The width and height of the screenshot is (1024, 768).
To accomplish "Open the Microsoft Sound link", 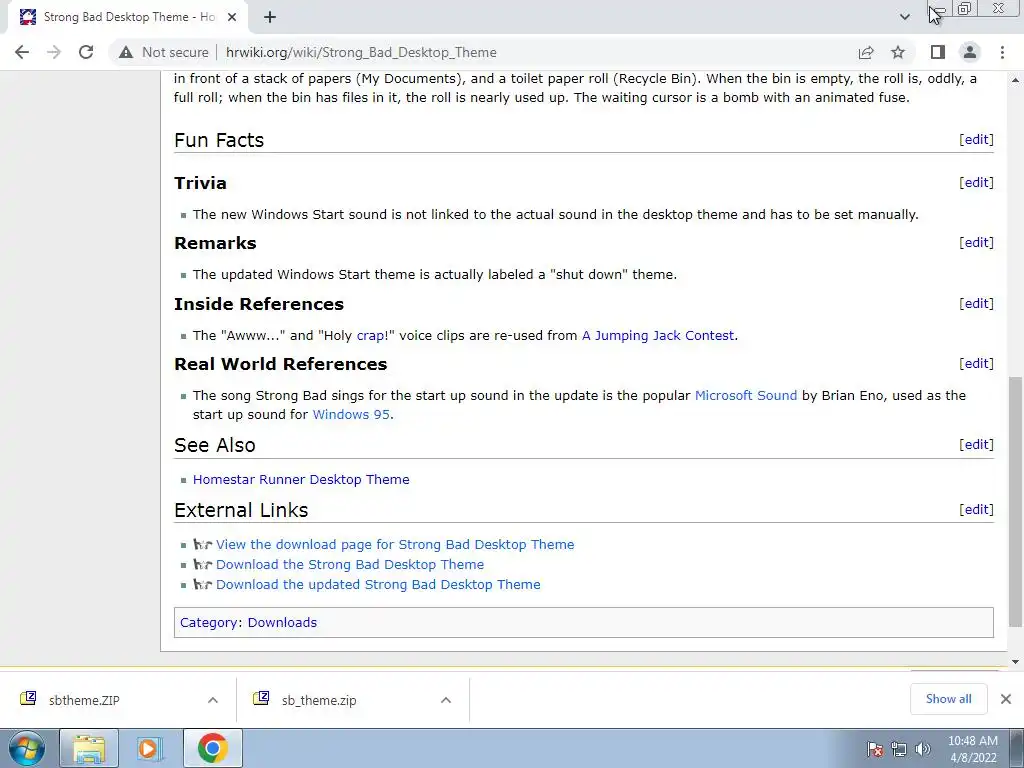I will [x=746, y=396].
